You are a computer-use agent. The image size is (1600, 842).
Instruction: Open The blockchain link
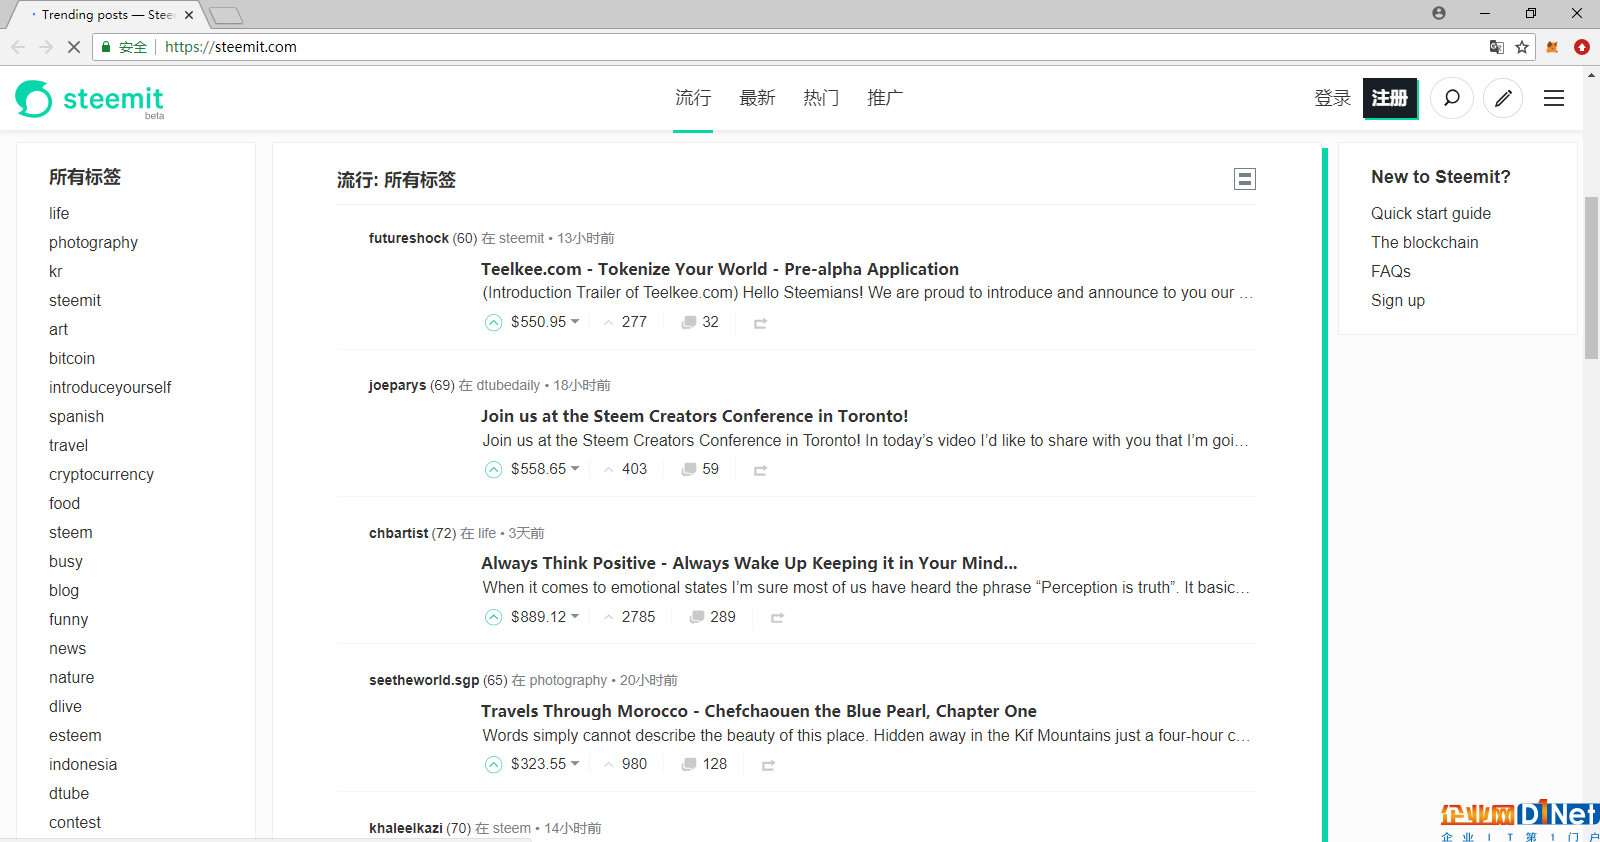(1424, 242)
